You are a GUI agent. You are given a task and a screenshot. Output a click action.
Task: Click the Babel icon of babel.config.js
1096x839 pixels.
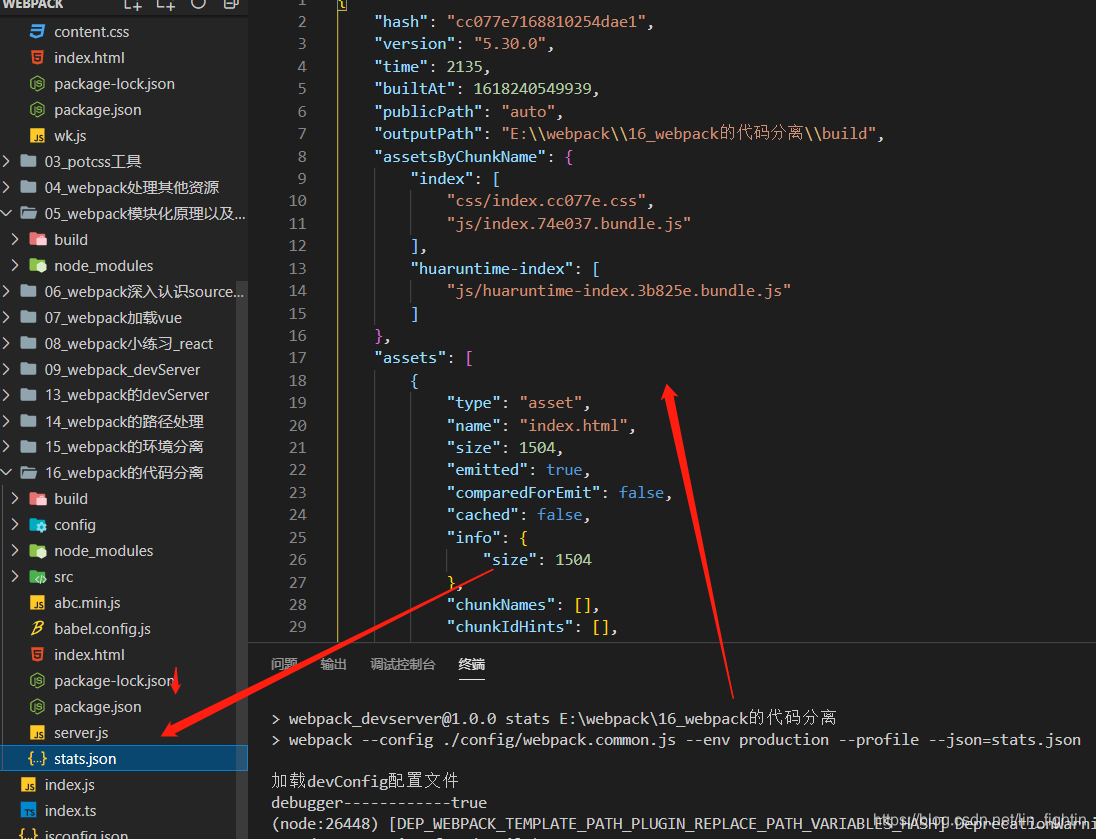[x=37, y=629]
